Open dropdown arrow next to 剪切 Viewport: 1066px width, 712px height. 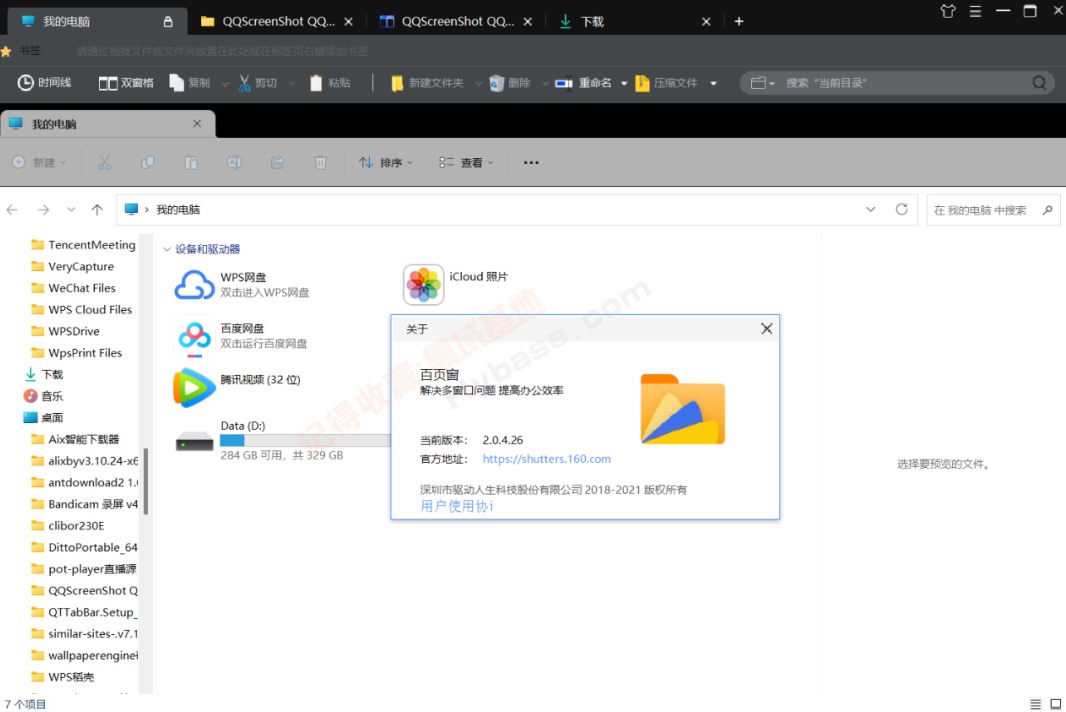292,83
